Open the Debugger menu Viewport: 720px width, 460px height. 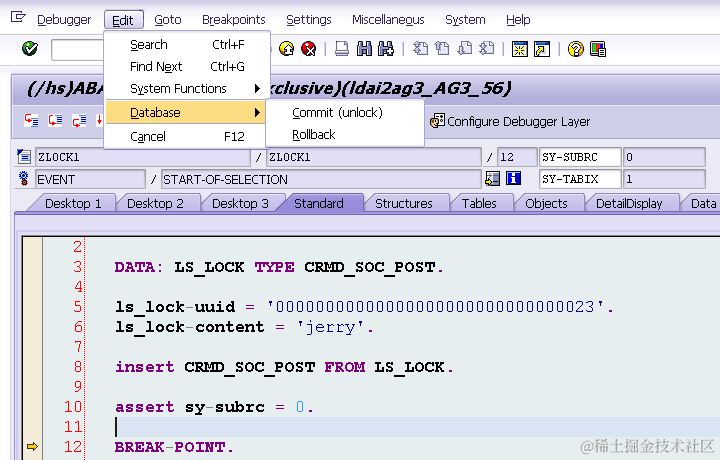(64, 20)
